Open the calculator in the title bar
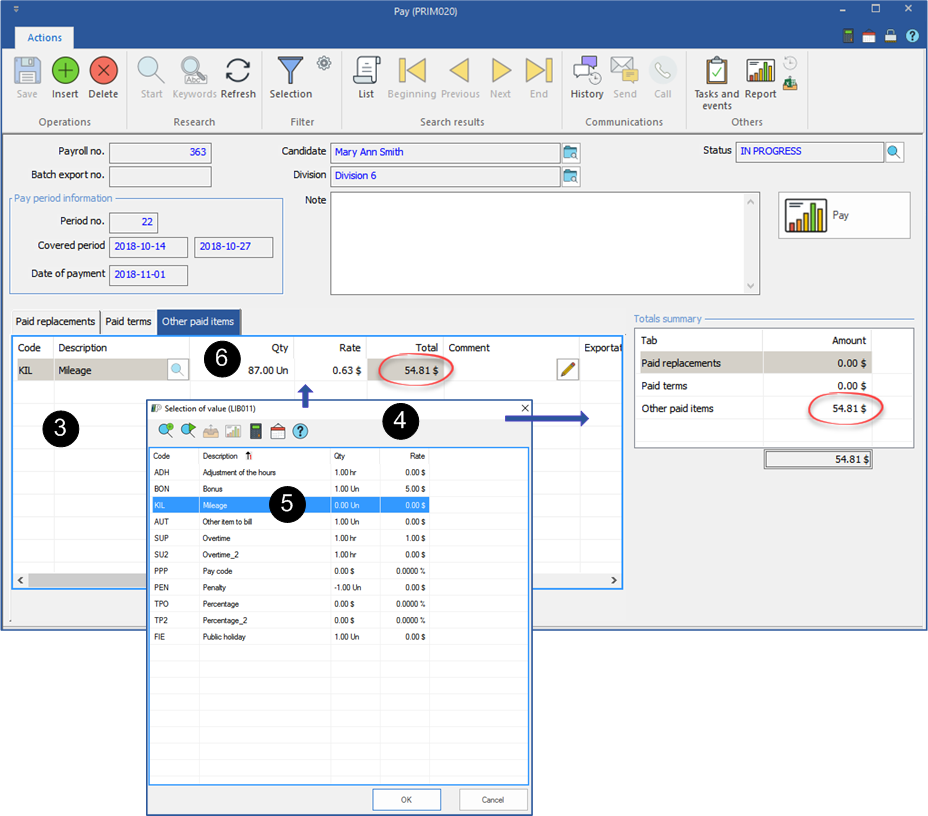 (x=848, y=36)
